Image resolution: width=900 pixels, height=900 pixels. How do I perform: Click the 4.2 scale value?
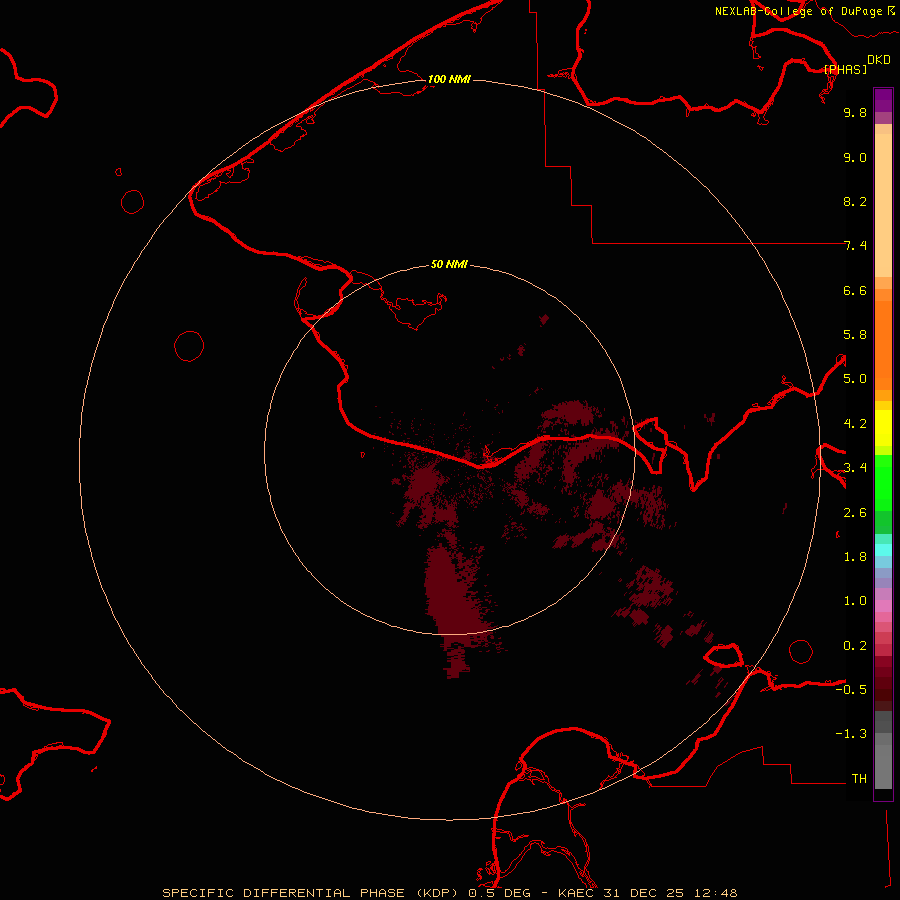(855, 424)
